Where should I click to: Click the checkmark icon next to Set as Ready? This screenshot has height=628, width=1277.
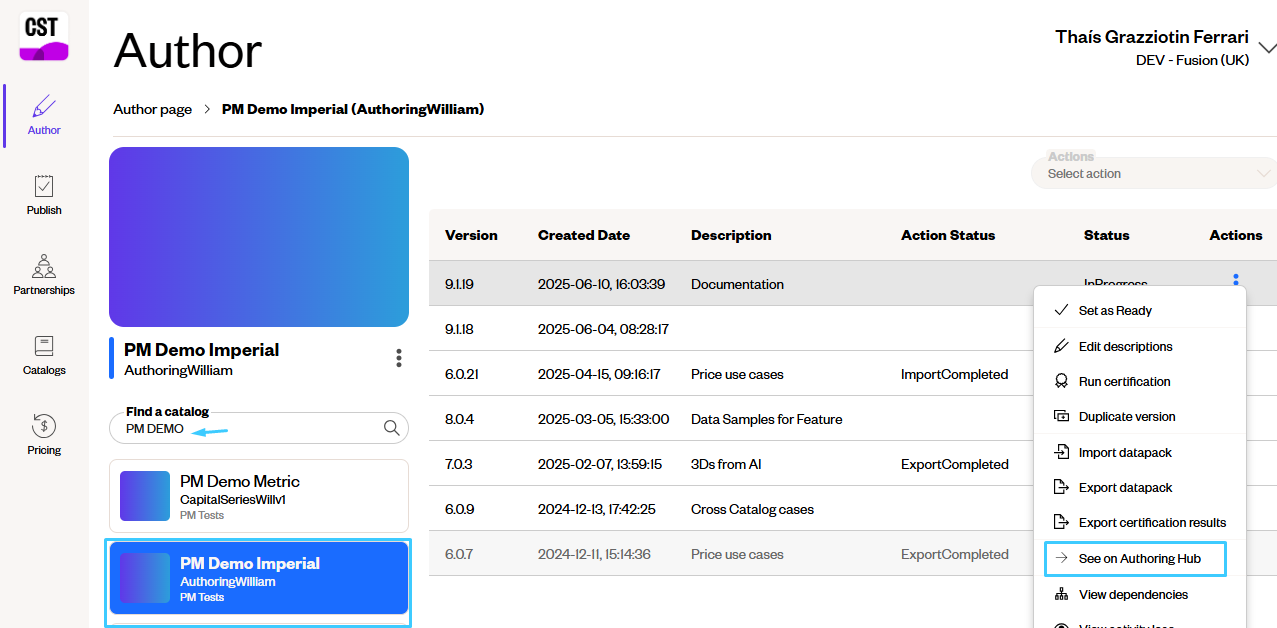point(1060,310)
